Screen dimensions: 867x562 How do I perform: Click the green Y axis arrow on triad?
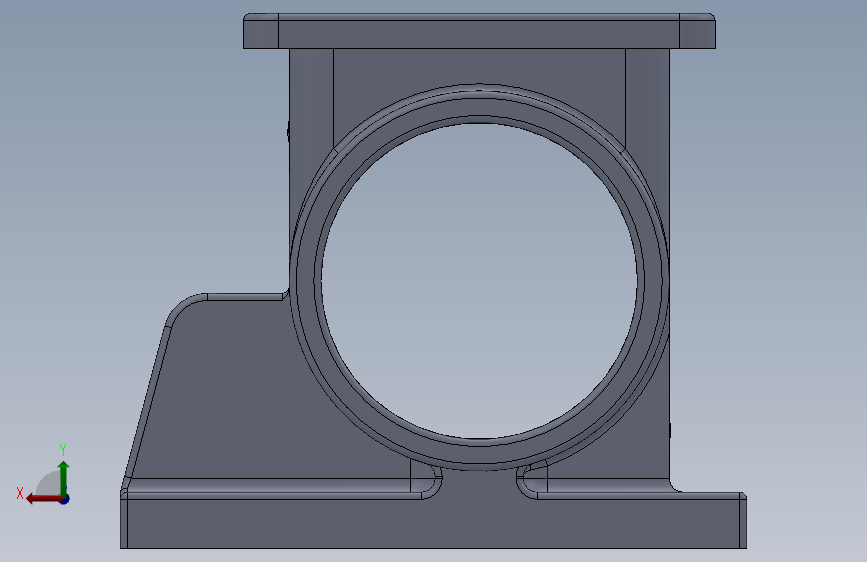tap(64, 478)
